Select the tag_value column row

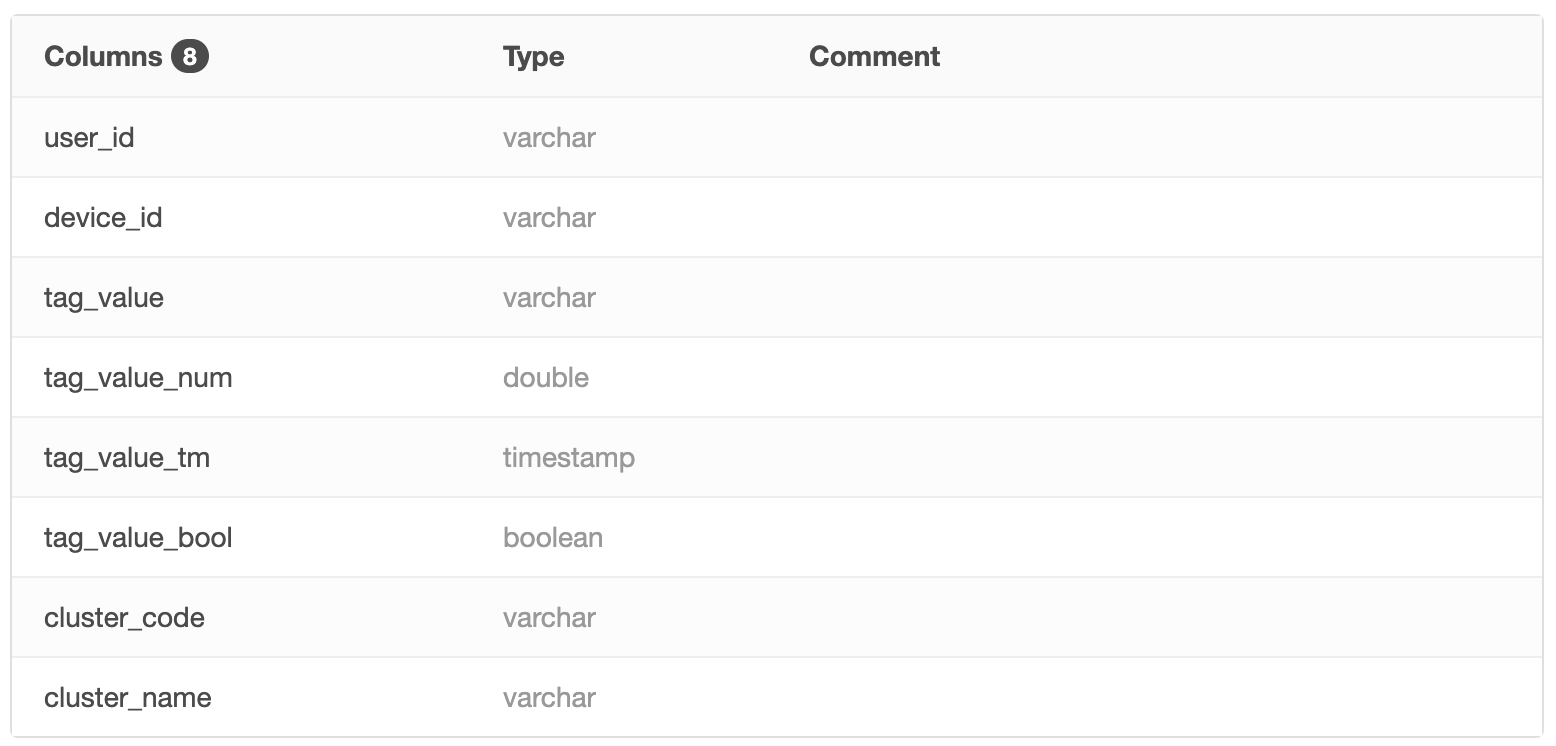click(104, 298)
